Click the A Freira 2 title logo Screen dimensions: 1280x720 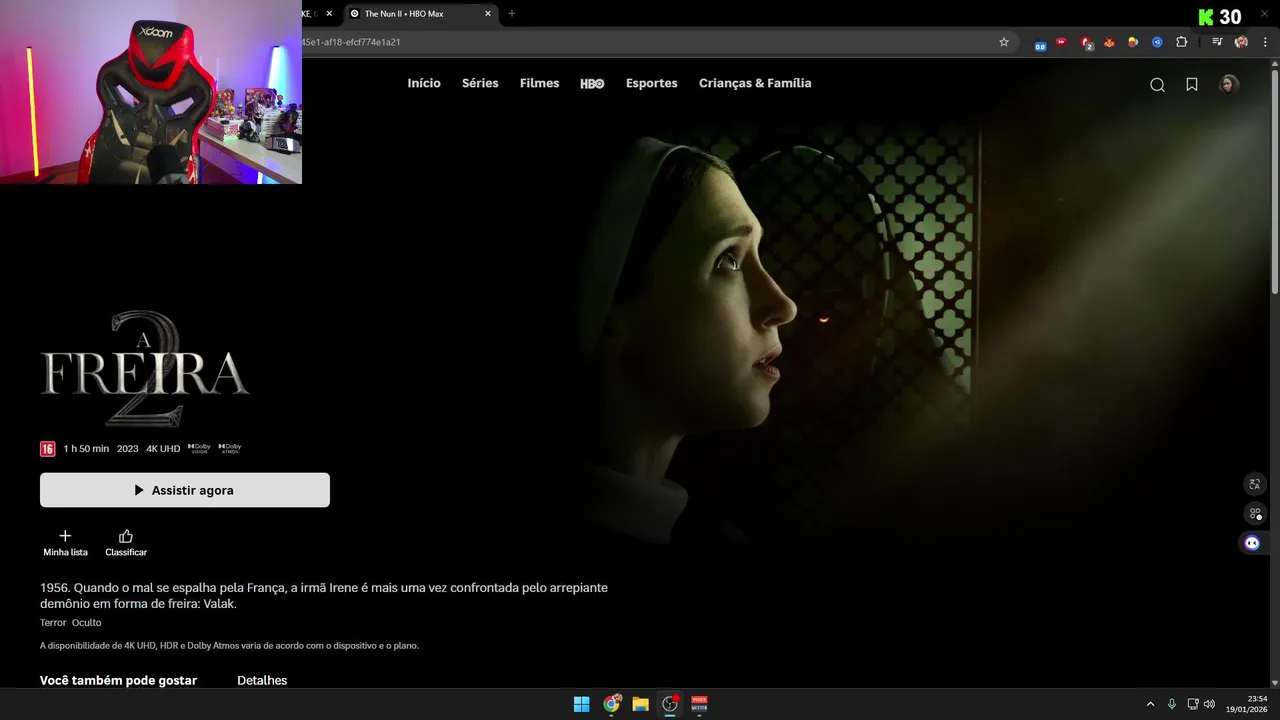tap(145, 368)
